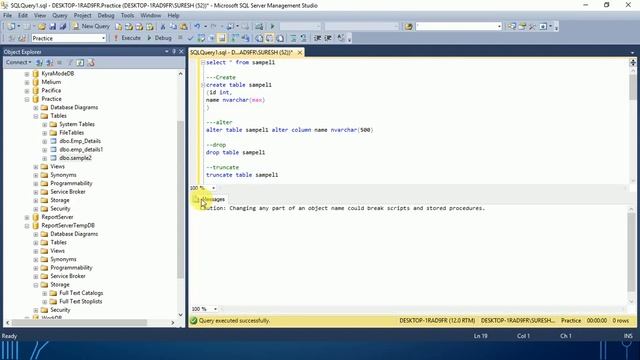Select the Messages results tab
This screenshot has width=640, height=360.
209,199
